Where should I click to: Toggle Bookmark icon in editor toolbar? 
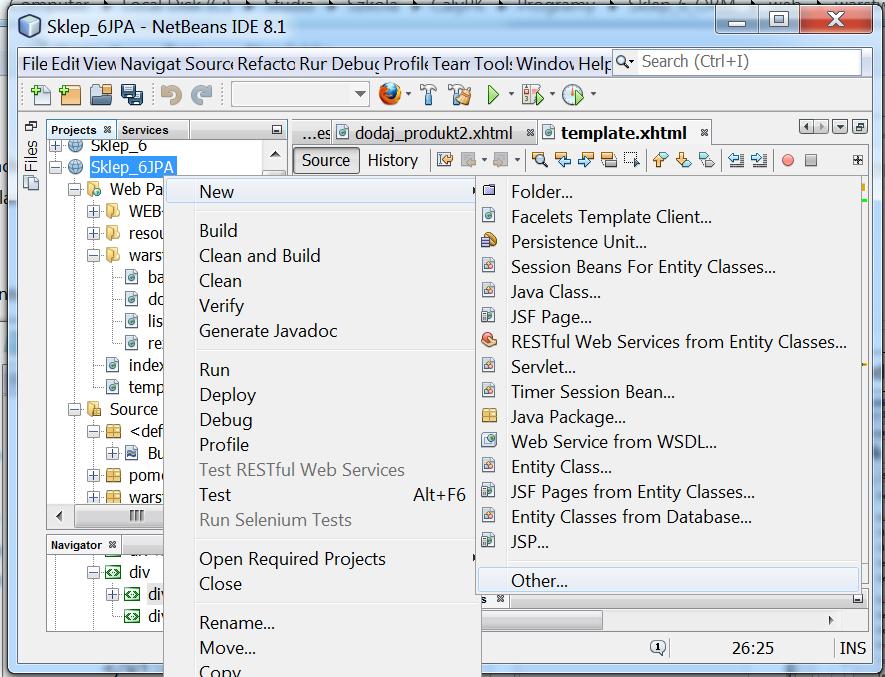tap(707, 160)
